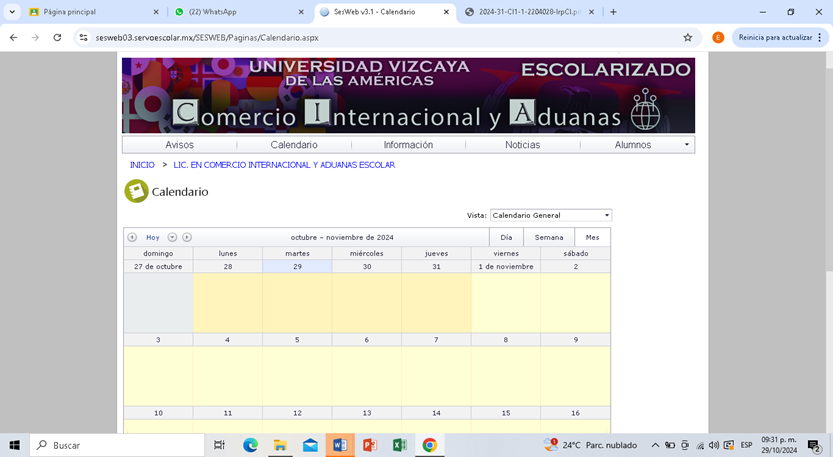Click the browser forward arrow
This screenshot has width=833, height=457.
(x=35, y=37)
